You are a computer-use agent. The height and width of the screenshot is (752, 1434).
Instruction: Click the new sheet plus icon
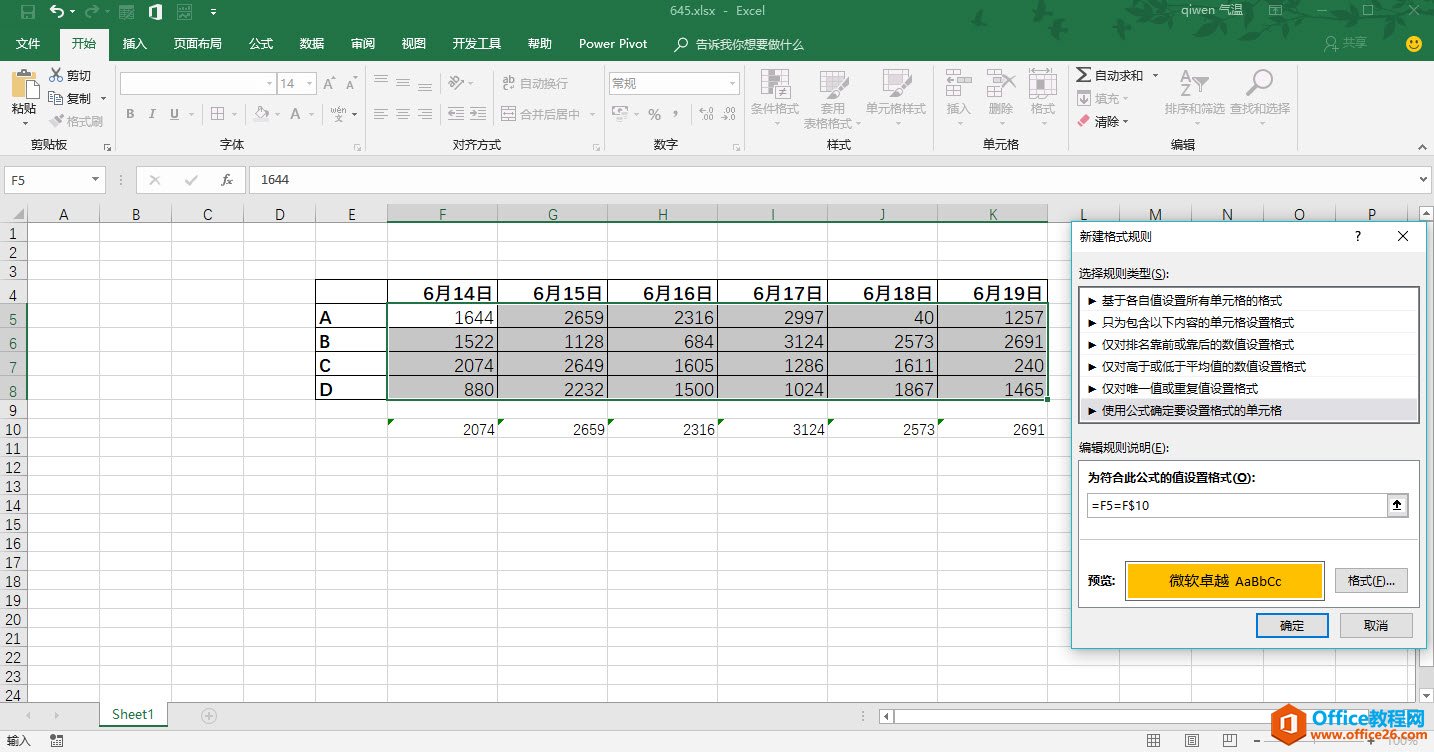click(x=209, y=715)
